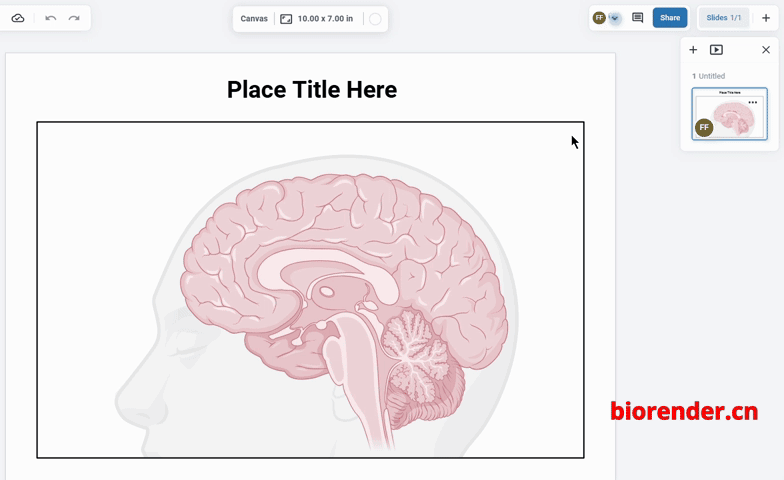
Task: Click the Canvas label in toolbar
Action: (254, 18)
